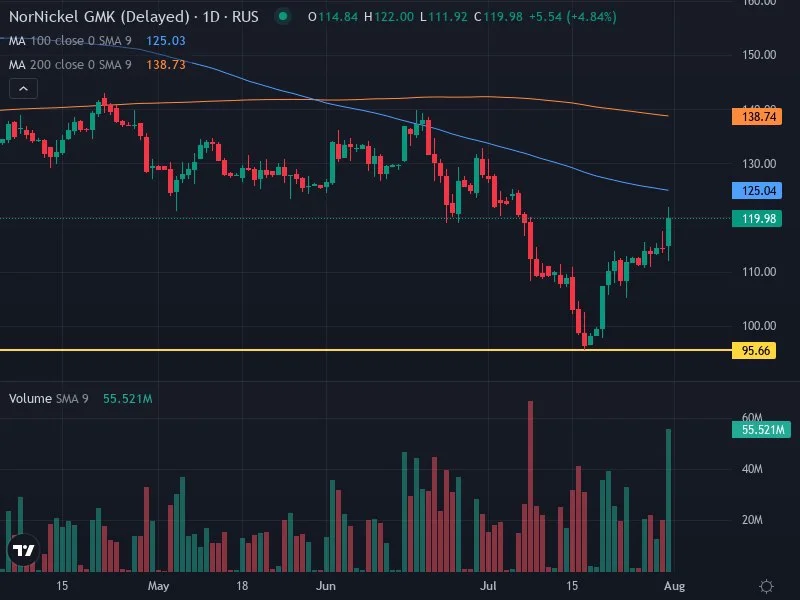Click the high price H122.00 in the header
This screenshot has height=600, width=800.
[x=389, y=17]
